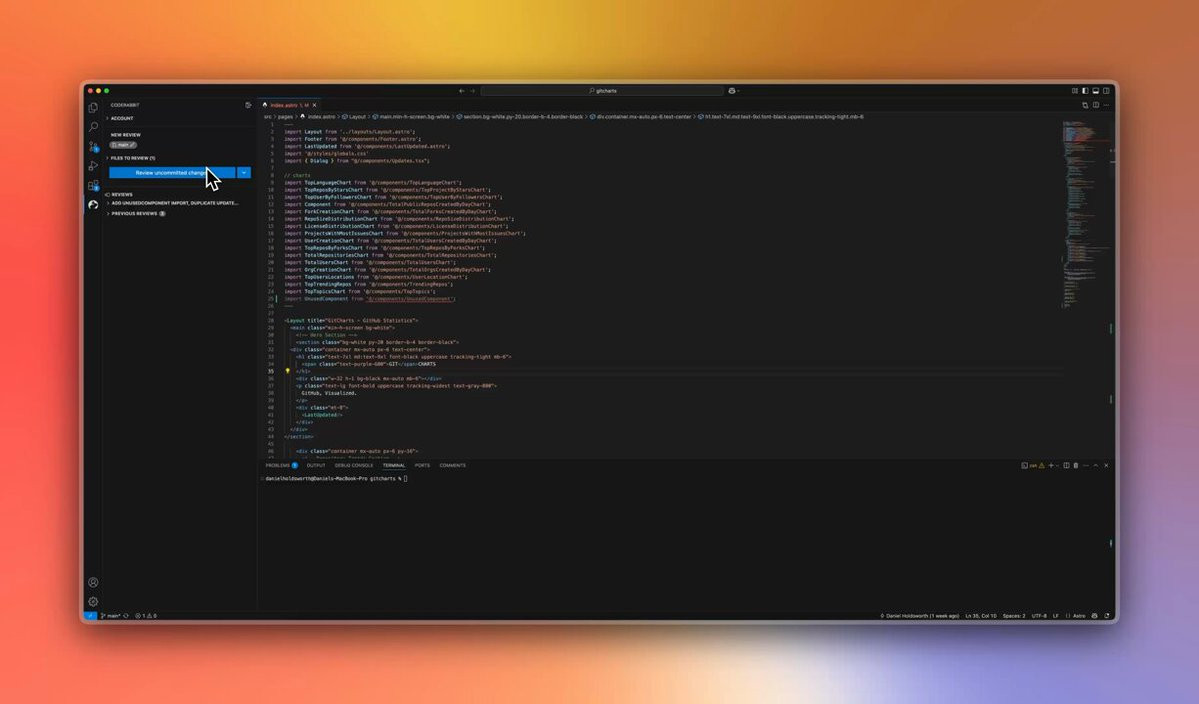The width and height of the screenshot is (1199, 704).
Task: Open the Manage gear icon
Action: coord(93,602)
